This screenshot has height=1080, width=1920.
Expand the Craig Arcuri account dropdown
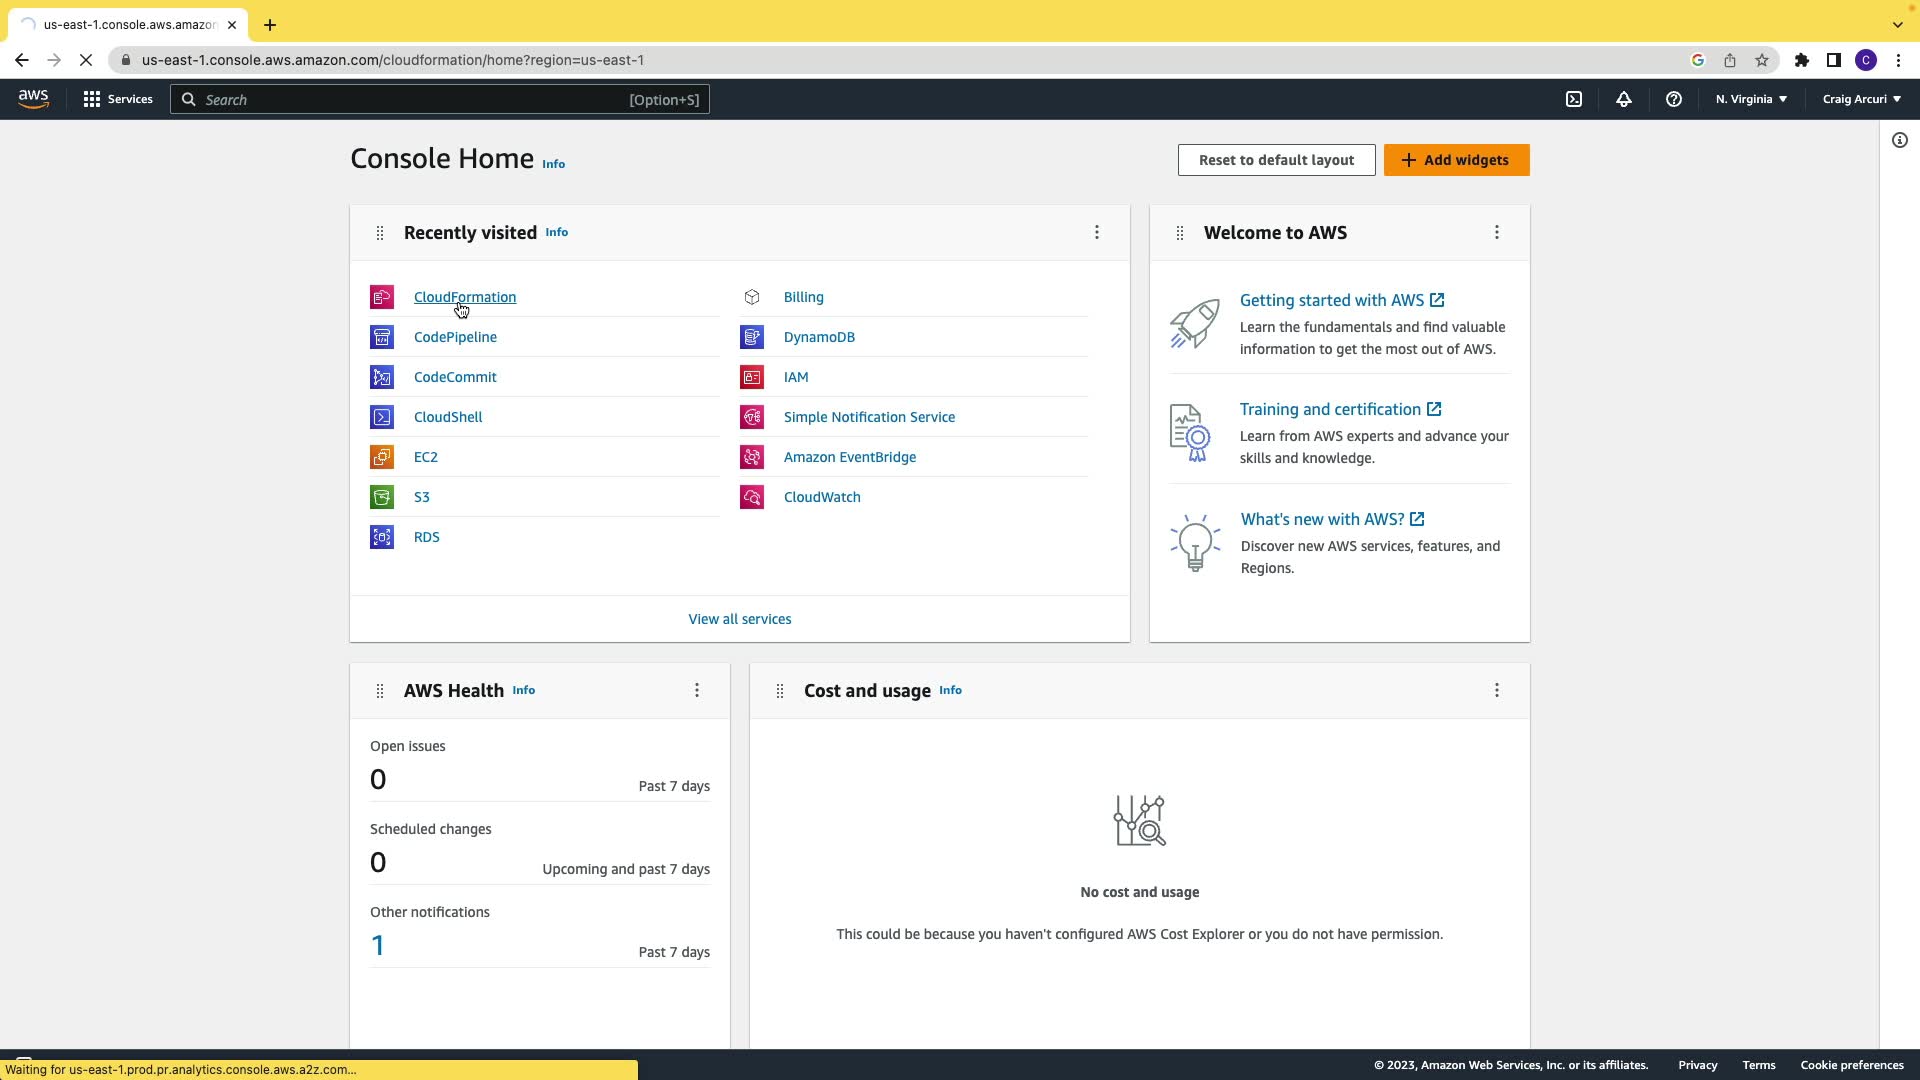1861,99
